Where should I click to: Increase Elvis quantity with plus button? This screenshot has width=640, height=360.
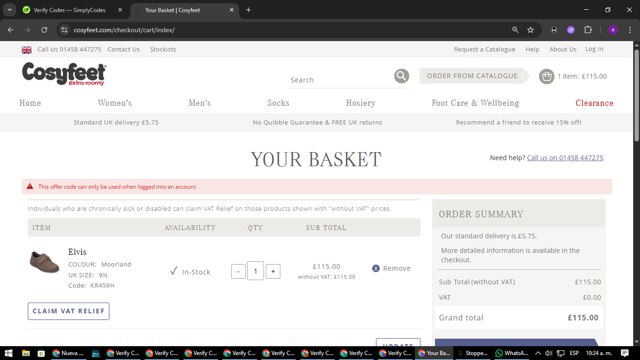tap(273, 271)
